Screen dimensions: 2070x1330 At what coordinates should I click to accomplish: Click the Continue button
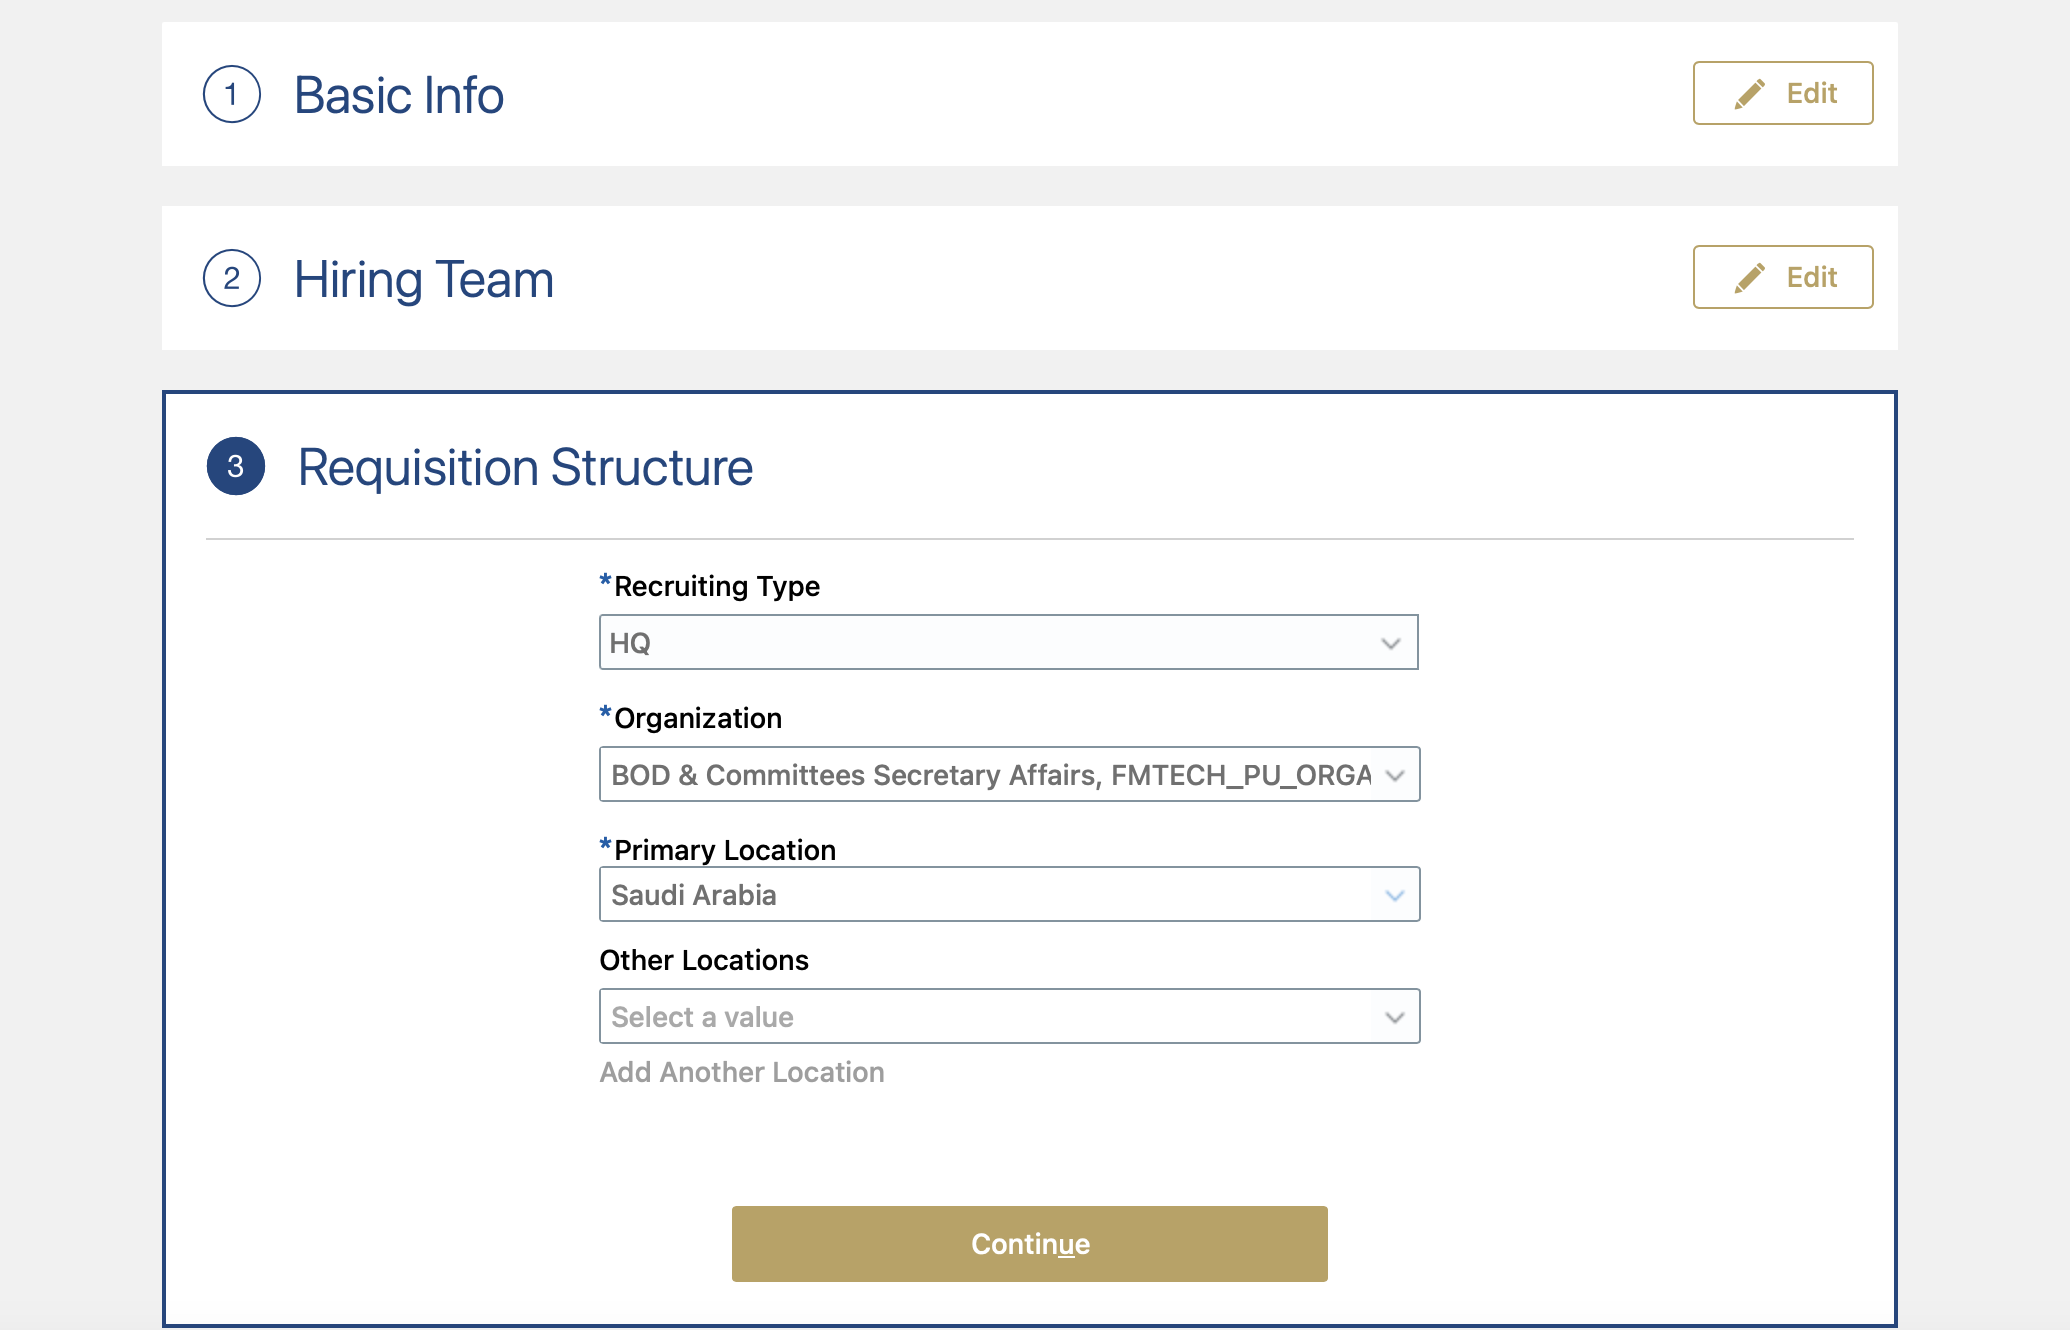[1029, 1244]
